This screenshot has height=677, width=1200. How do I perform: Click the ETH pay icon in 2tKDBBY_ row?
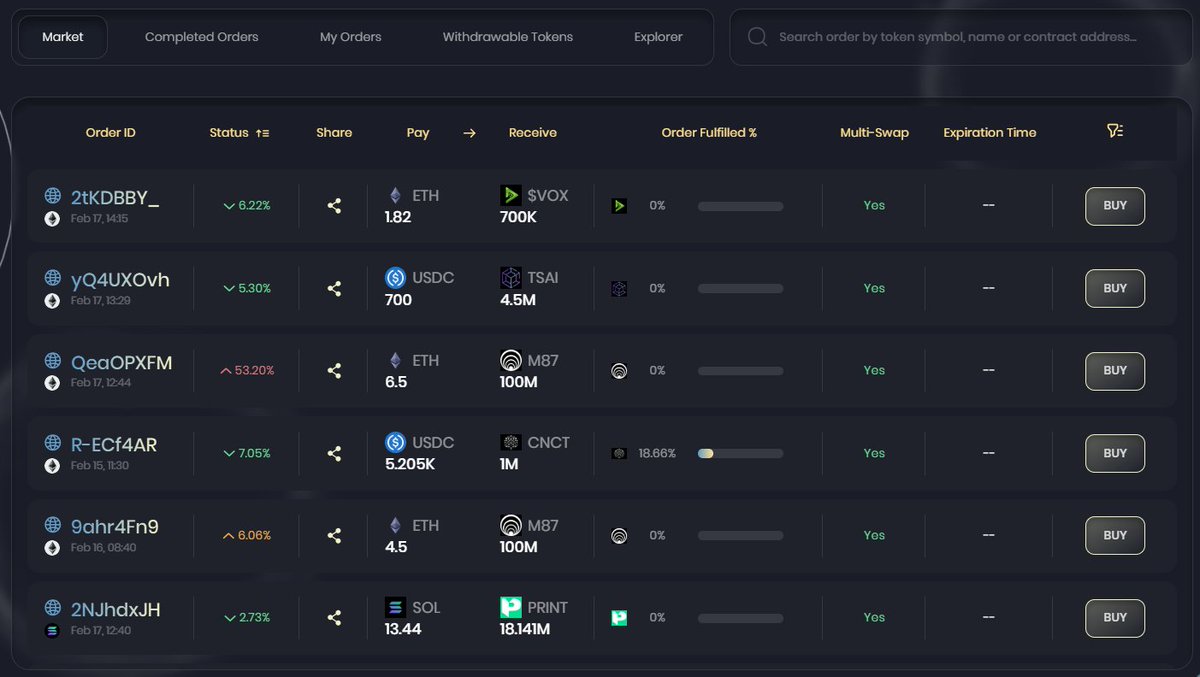(x=395, y=195)
